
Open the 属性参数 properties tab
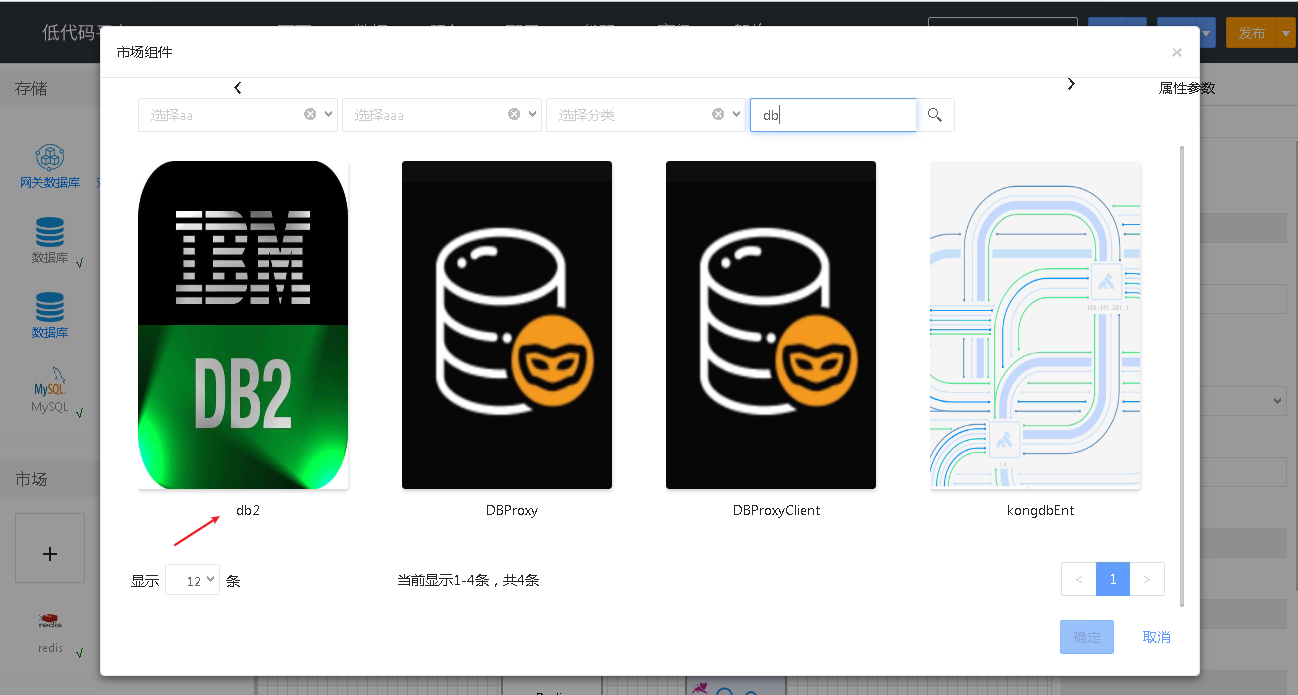[1187, 88]
